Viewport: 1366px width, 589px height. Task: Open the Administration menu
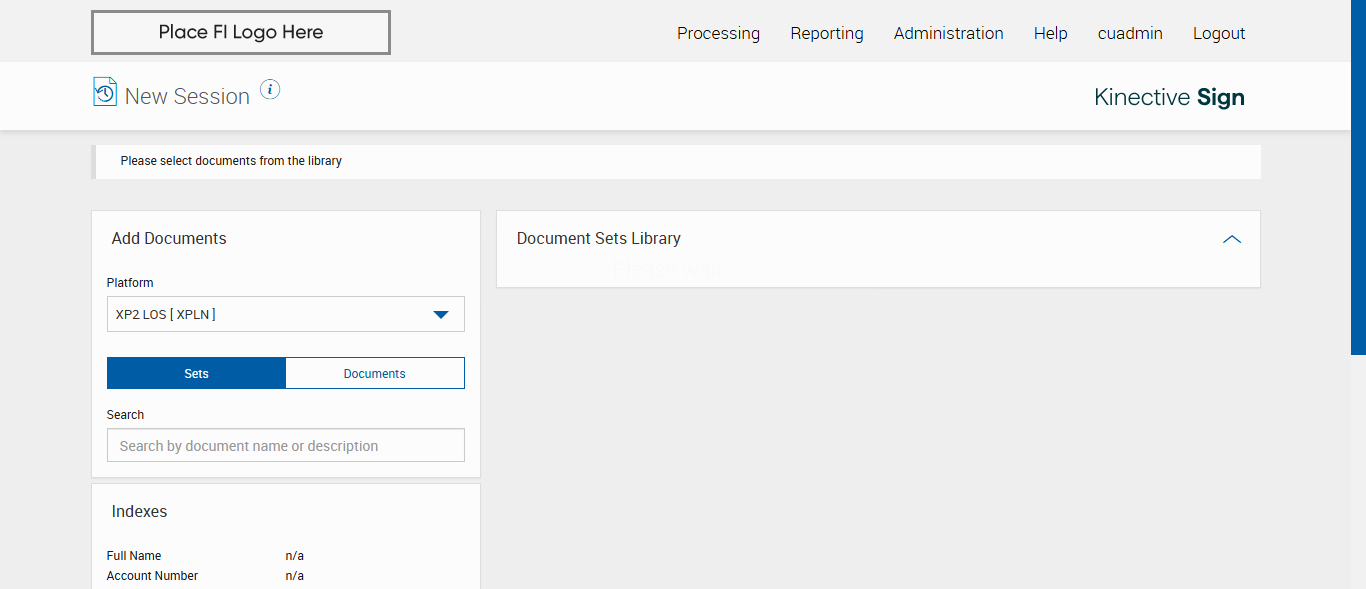click(948, 33)
